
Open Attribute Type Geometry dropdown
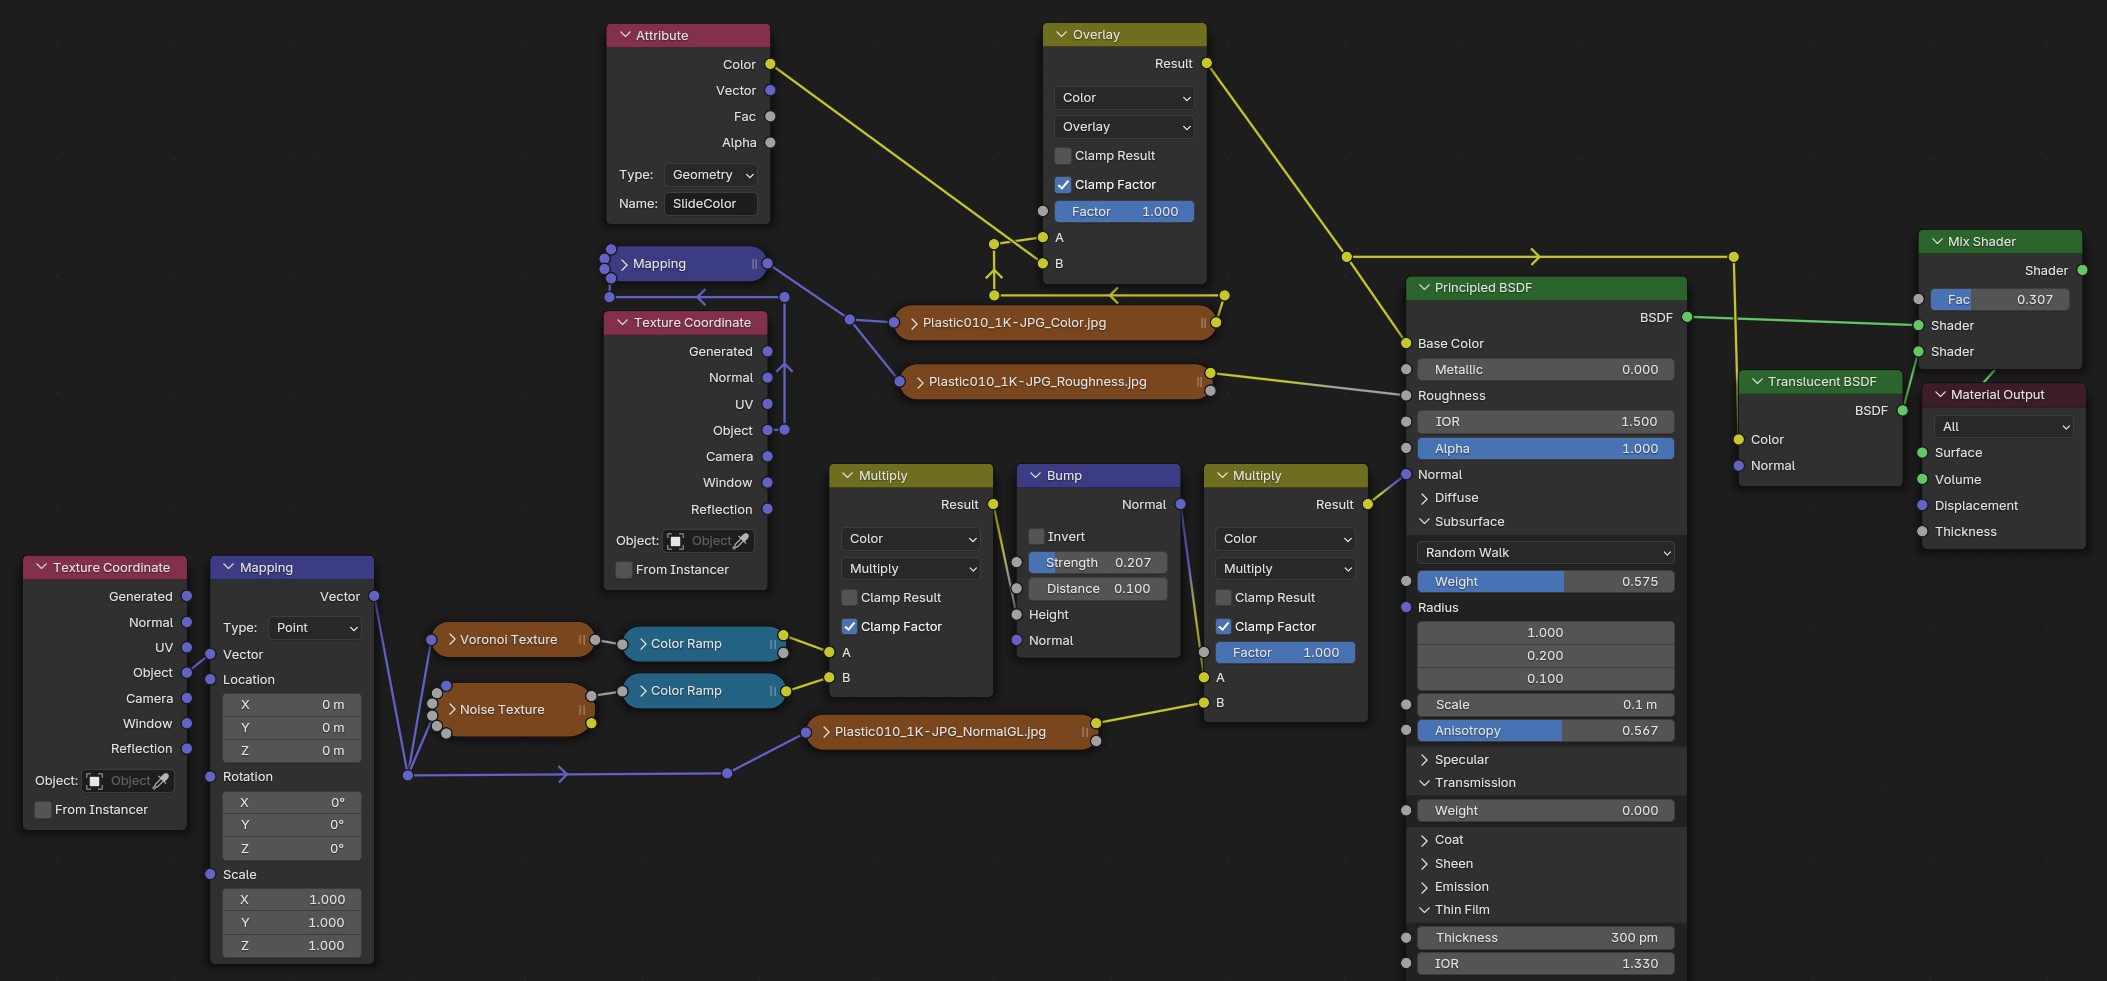coord(711,175)
